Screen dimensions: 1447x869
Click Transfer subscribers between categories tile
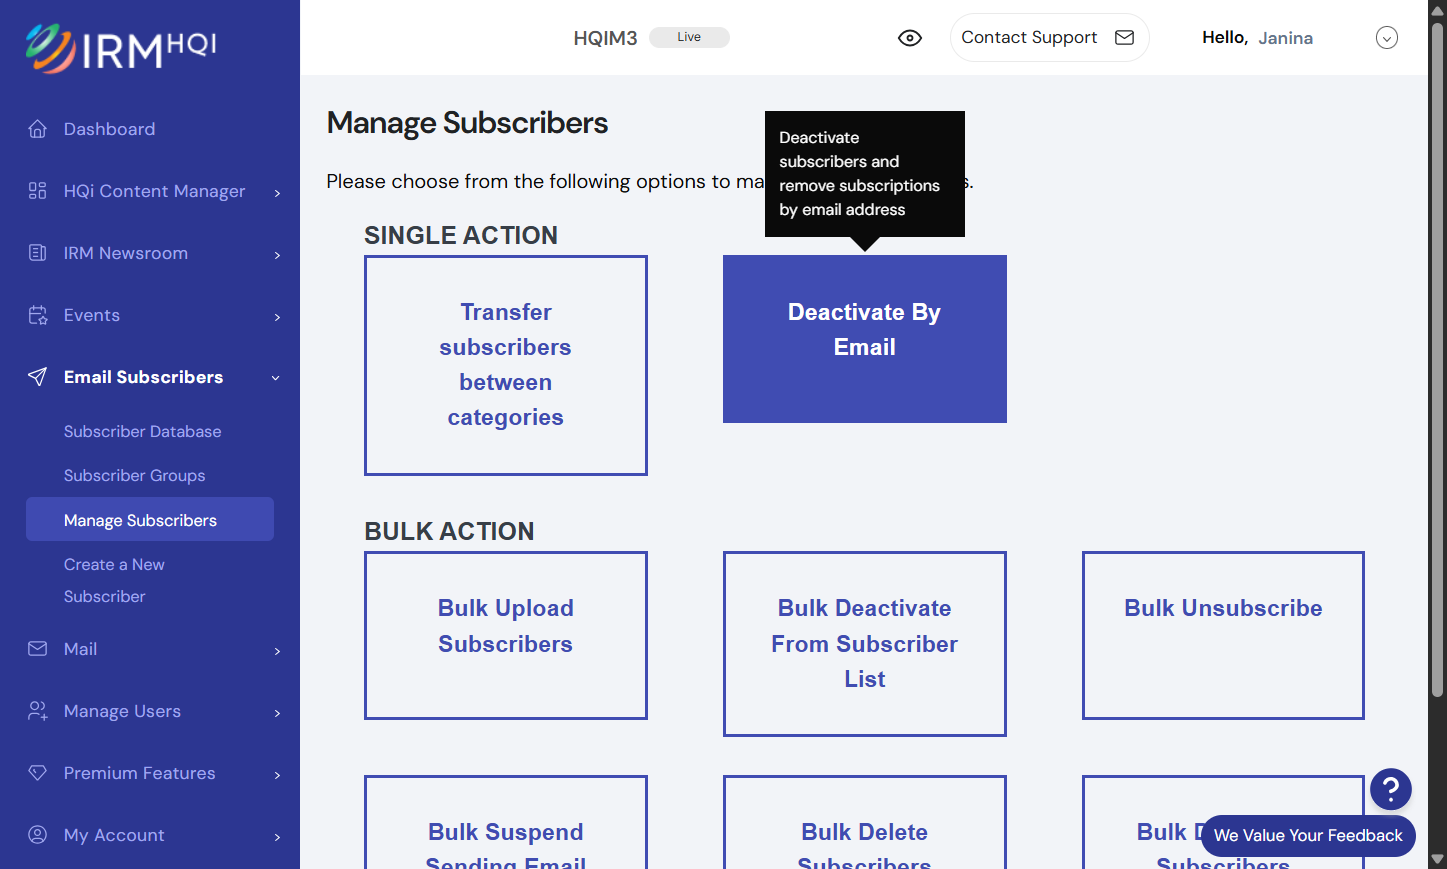pyautogui.click(x=506, y=365)
